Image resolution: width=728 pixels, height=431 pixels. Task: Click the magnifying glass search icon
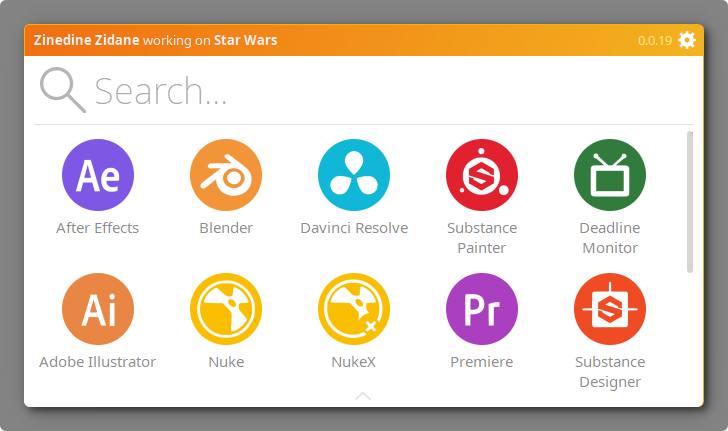coord(62,90)
